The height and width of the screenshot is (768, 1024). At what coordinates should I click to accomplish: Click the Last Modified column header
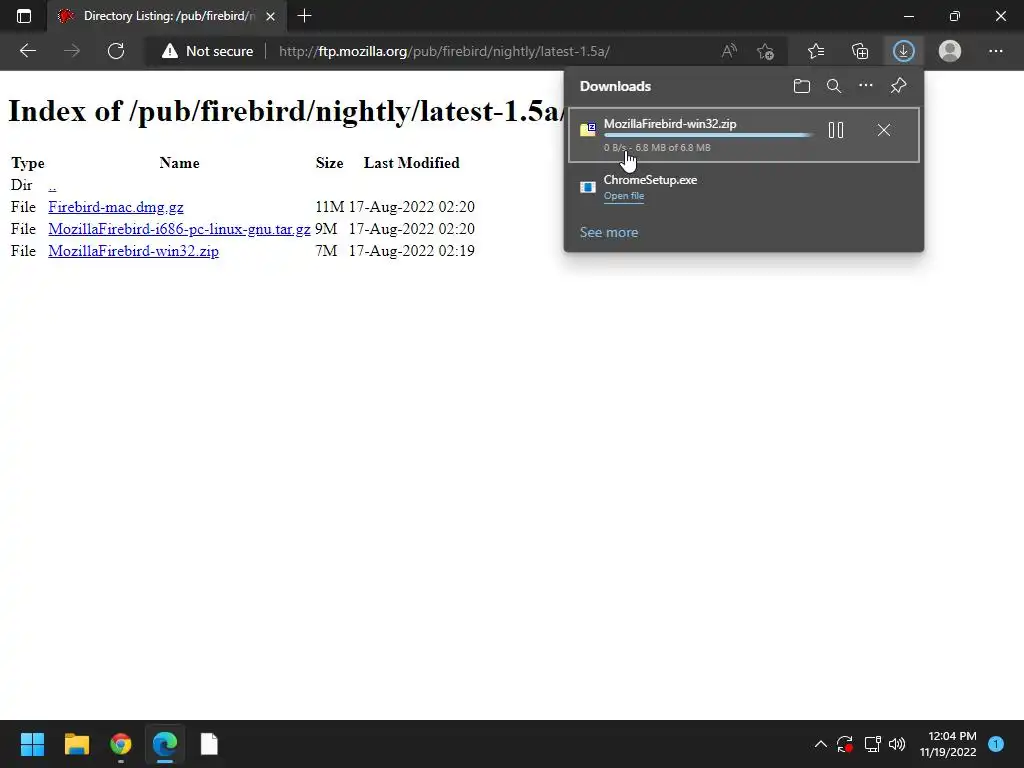[411, 163]
